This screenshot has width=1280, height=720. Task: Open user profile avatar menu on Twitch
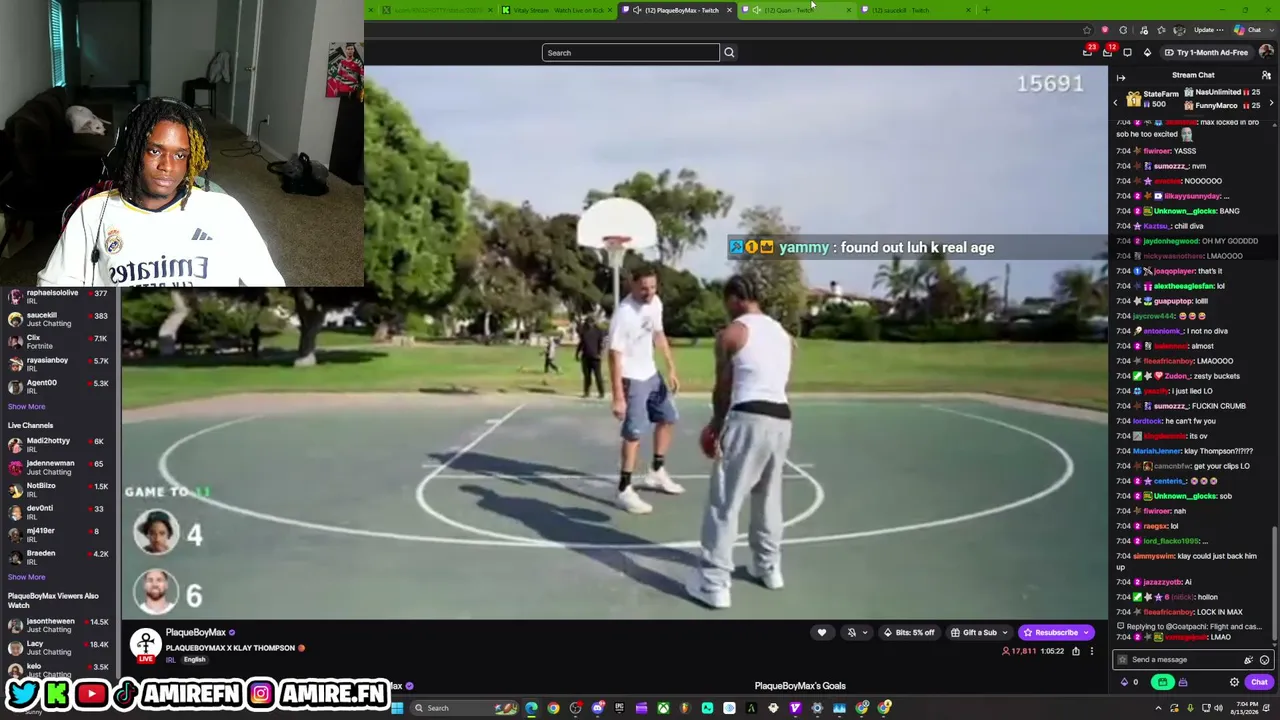point(1266,52)
